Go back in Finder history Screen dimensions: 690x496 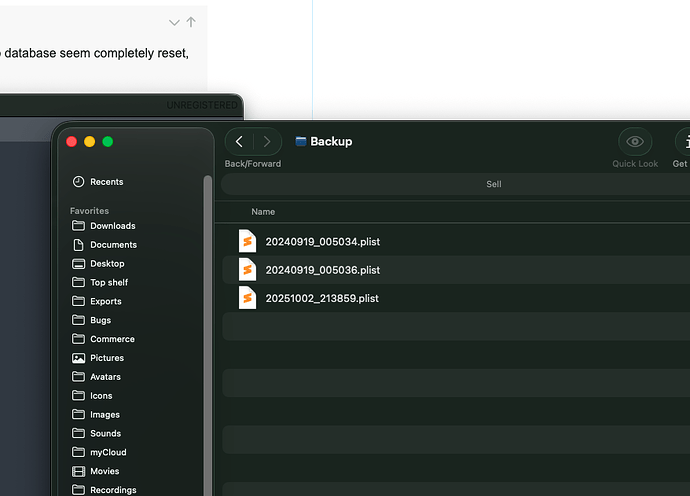tap(239, 142)
